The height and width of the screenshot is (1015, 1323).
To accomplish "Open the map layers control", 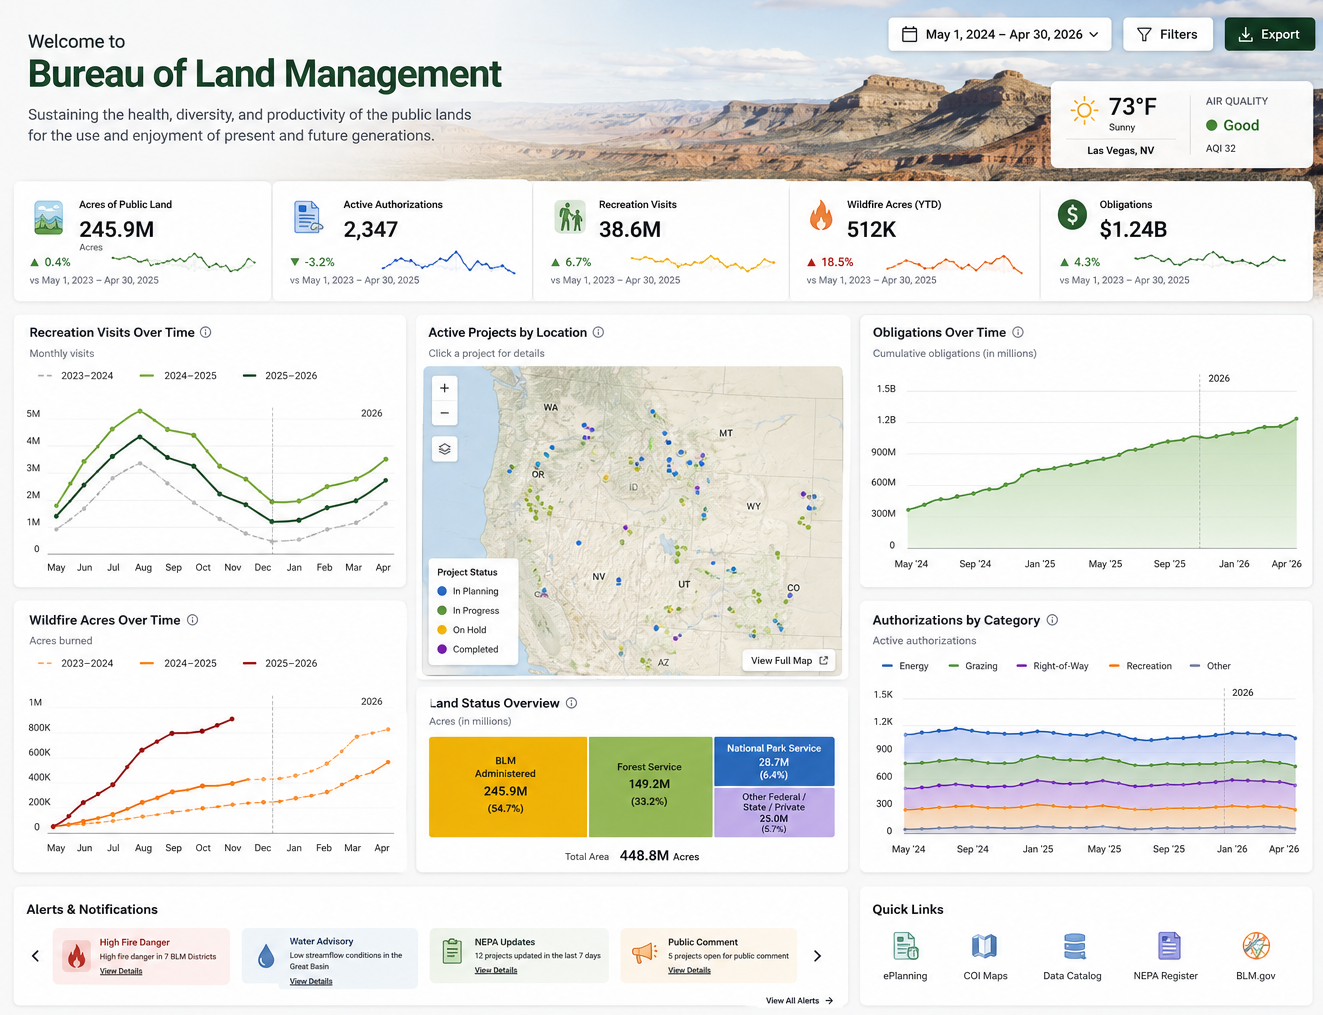I will pyautogui.click(x=444, y=449).
